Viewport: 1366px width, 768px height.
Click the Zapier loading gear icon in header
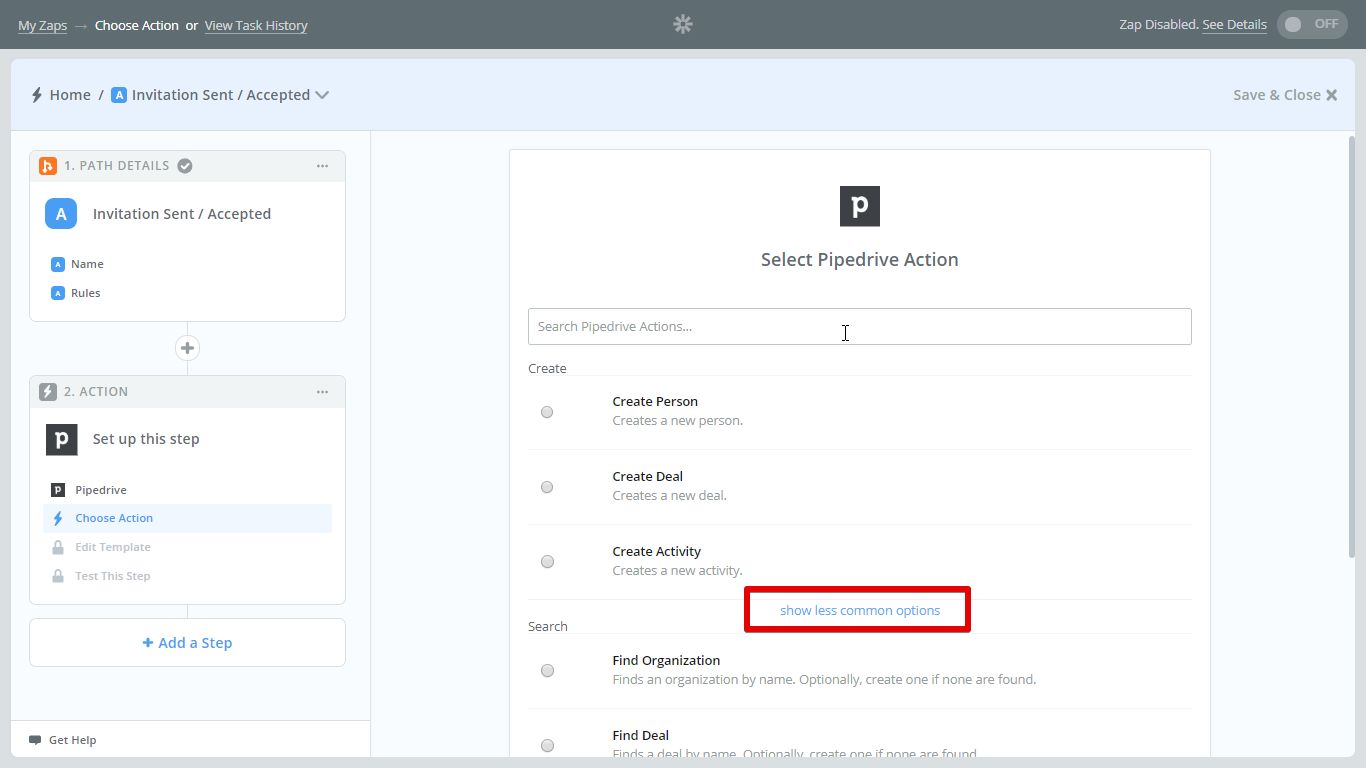pos(683,24)
